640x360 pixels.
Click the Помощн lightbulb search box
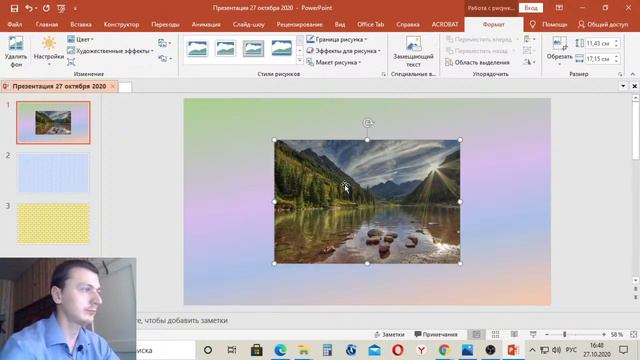click(x=549, y=24)
